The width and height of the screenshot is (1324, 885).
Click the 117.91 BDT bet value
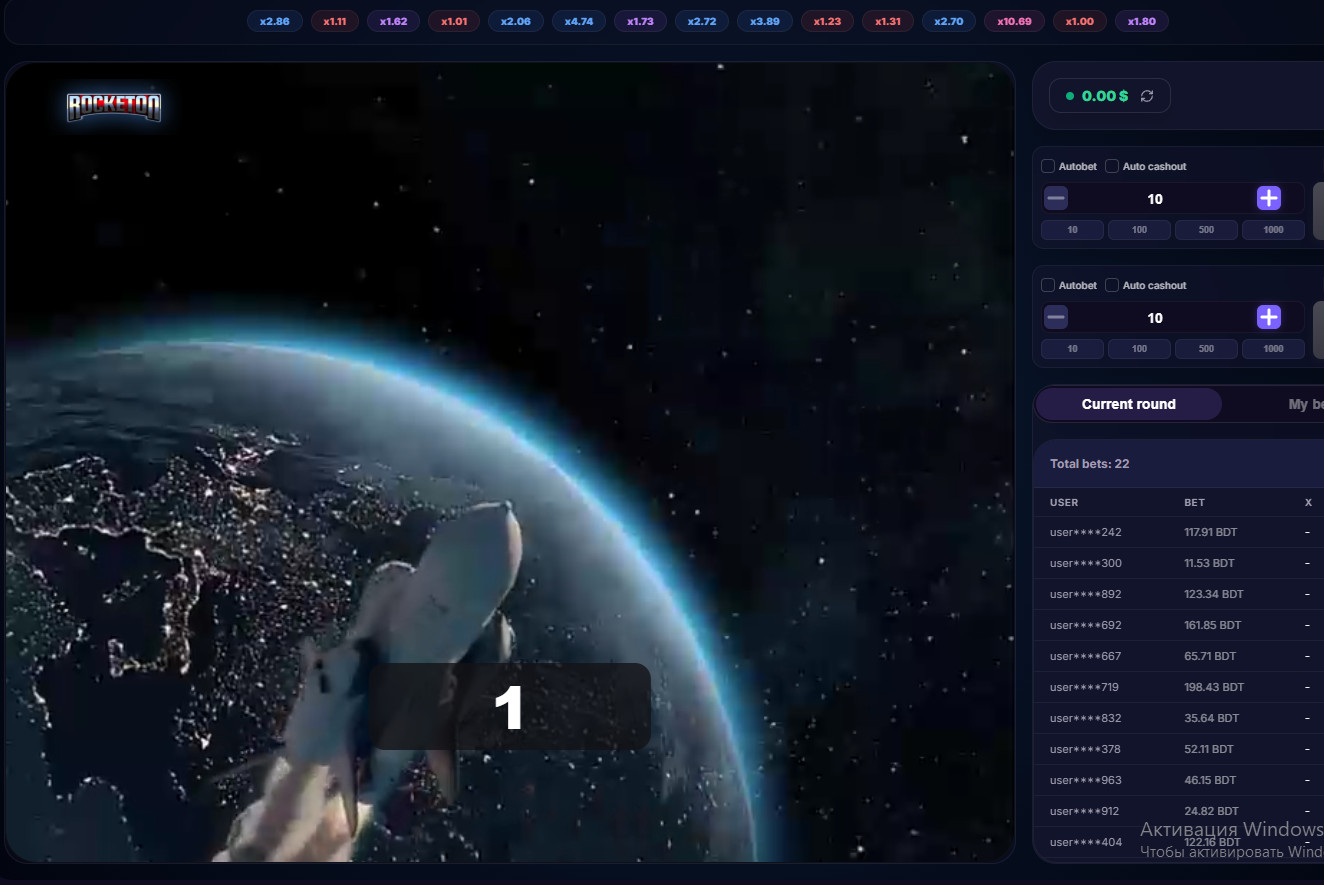[1212, 532]
